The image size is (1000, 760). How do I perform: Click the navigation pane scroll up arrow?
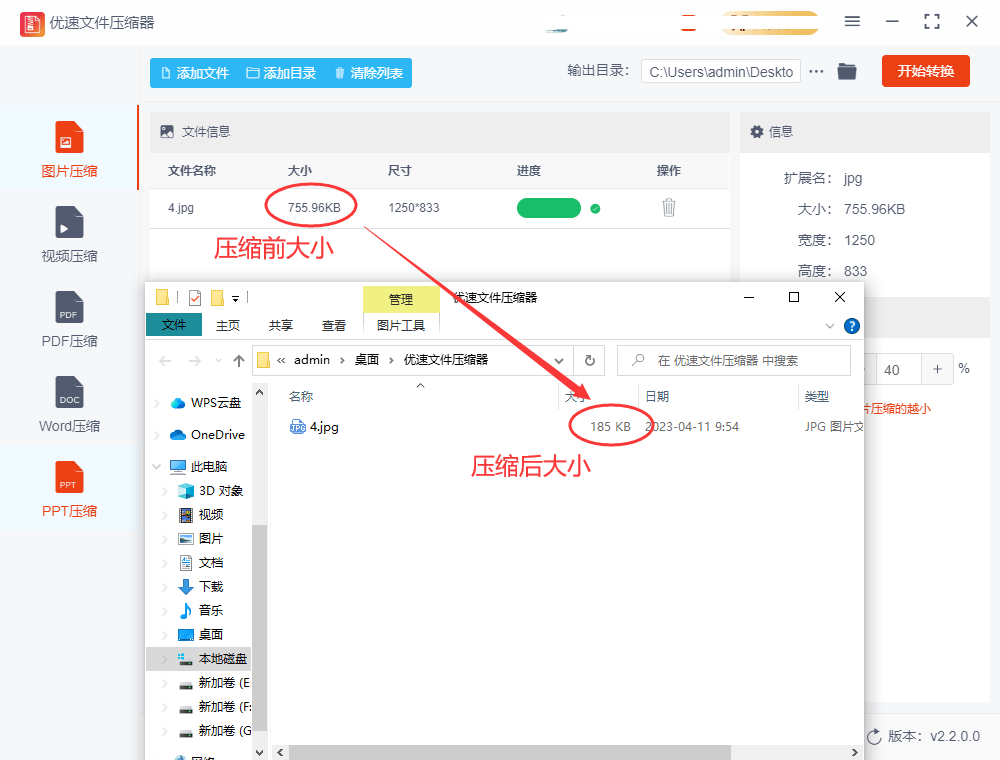pos(260,392)
